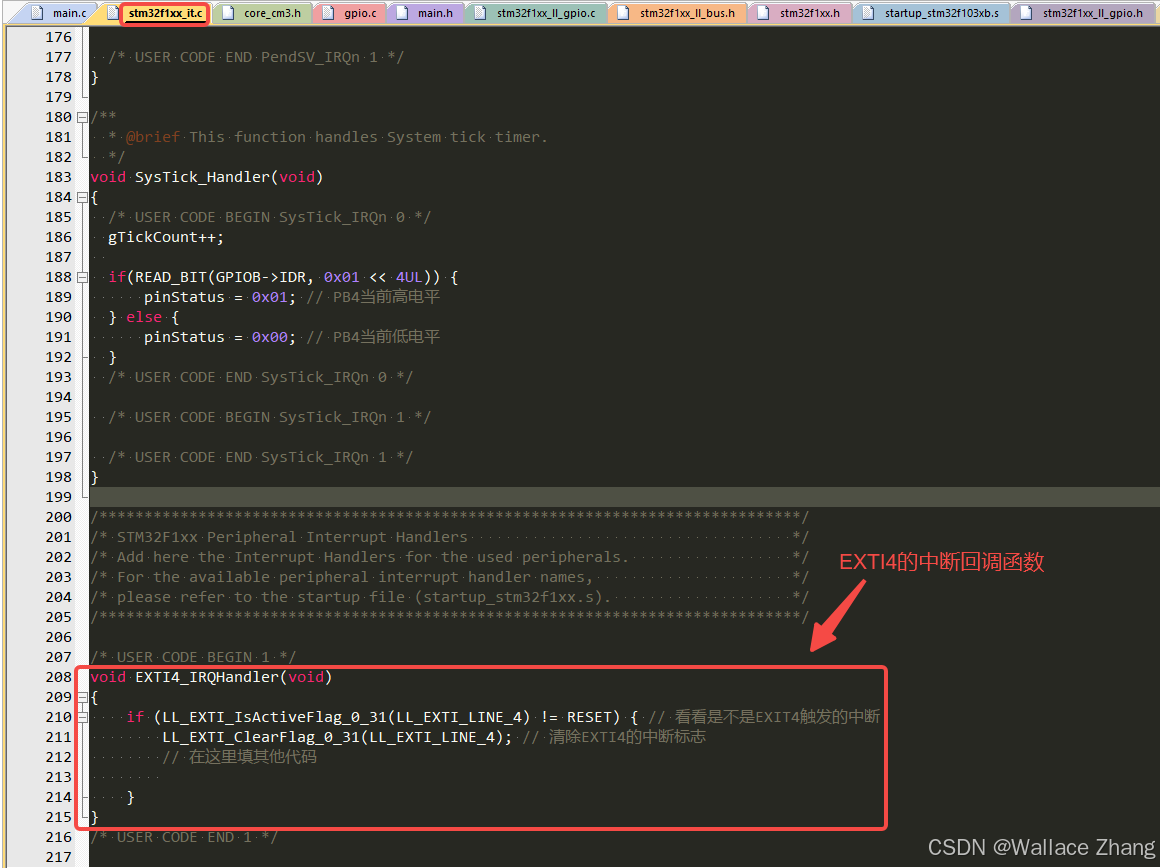This screenshot has width=1160, height=868.
Task: Click READ_BIT in line 188
Action: pyautogui.click(x=170, y=277)
